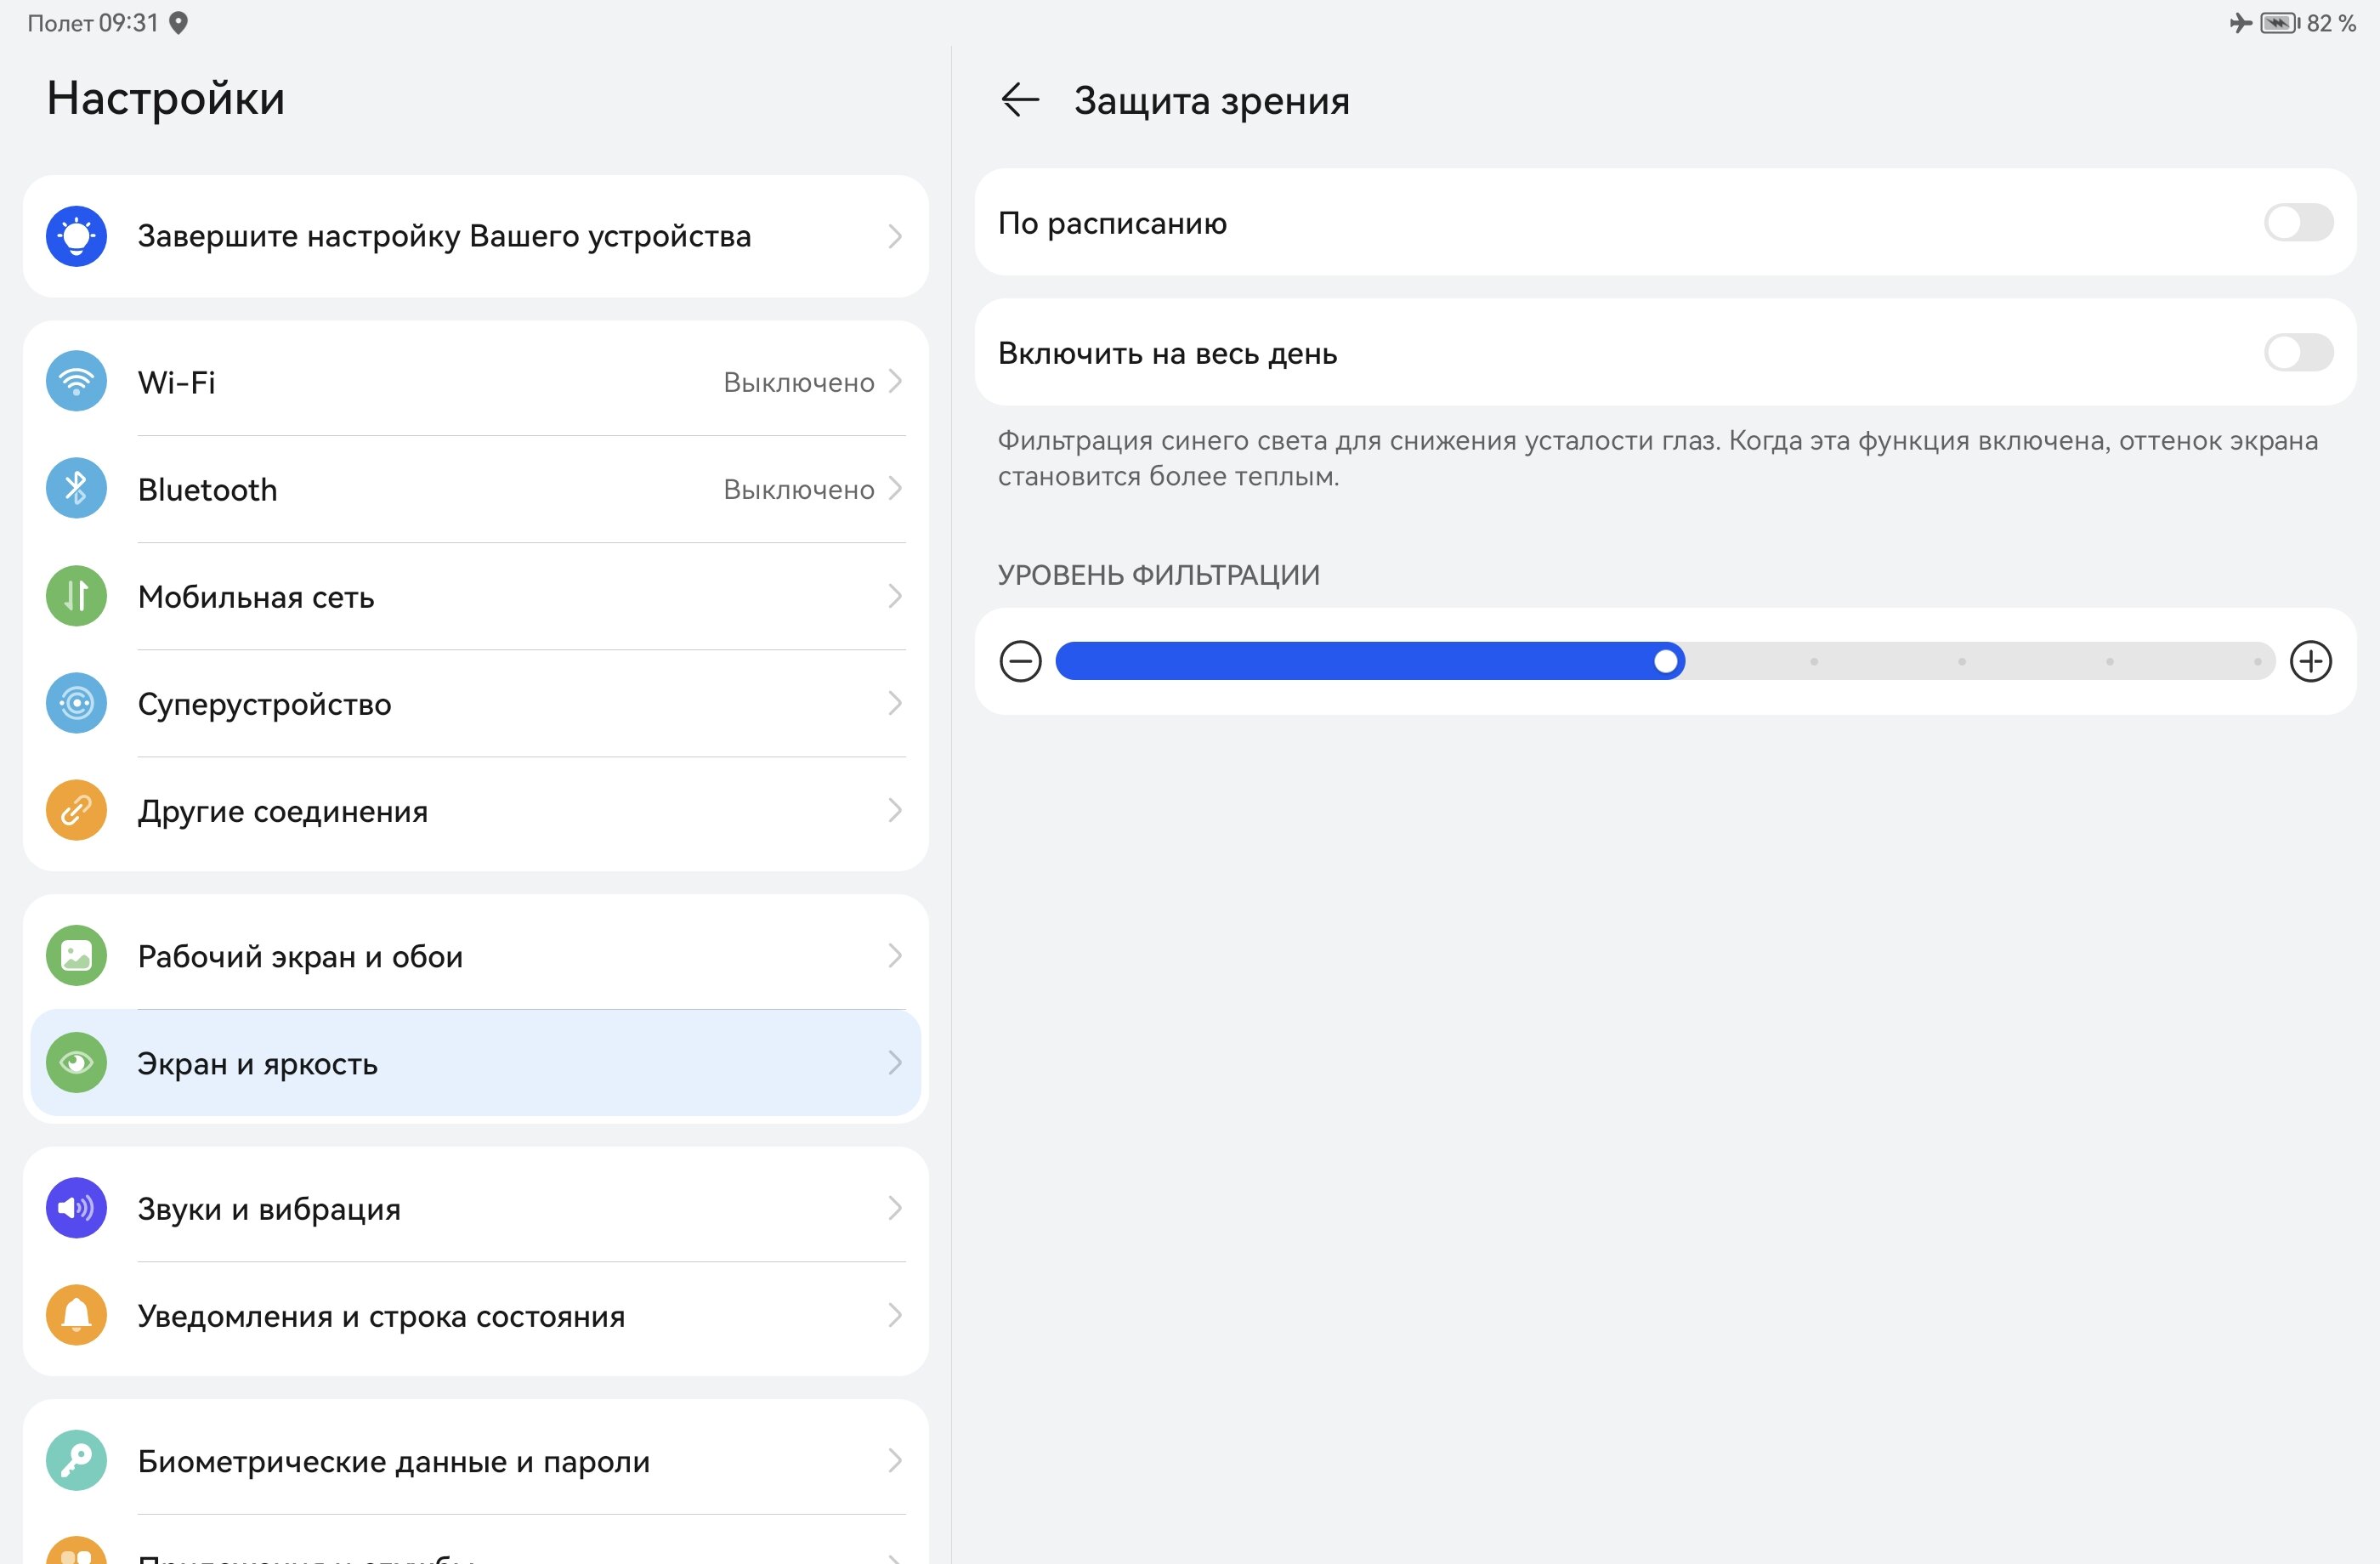Set filtration slider to the last dot

click(x=2257, y=661)
